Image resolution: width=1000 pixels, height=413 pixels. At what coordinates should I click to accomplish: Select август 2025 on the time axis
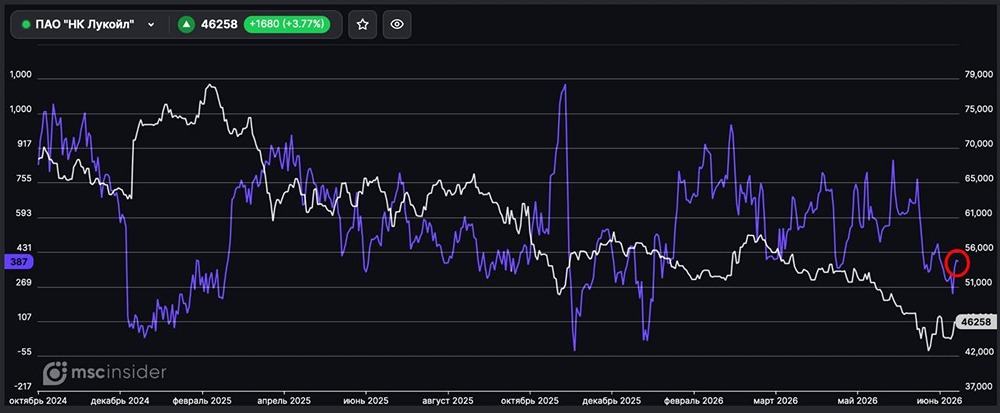coord(448,402)
